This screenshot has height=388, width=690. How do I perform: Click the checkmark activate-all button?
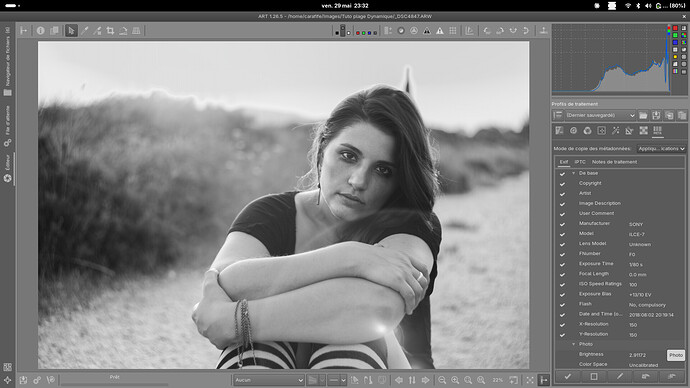tap(568, 377)
